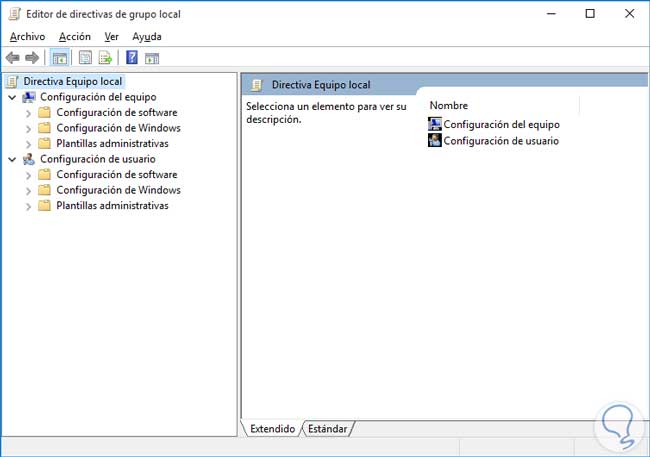Toggle the show/hide action pane icon
Viewport: 650px width, 457px height.
[152, 58]
